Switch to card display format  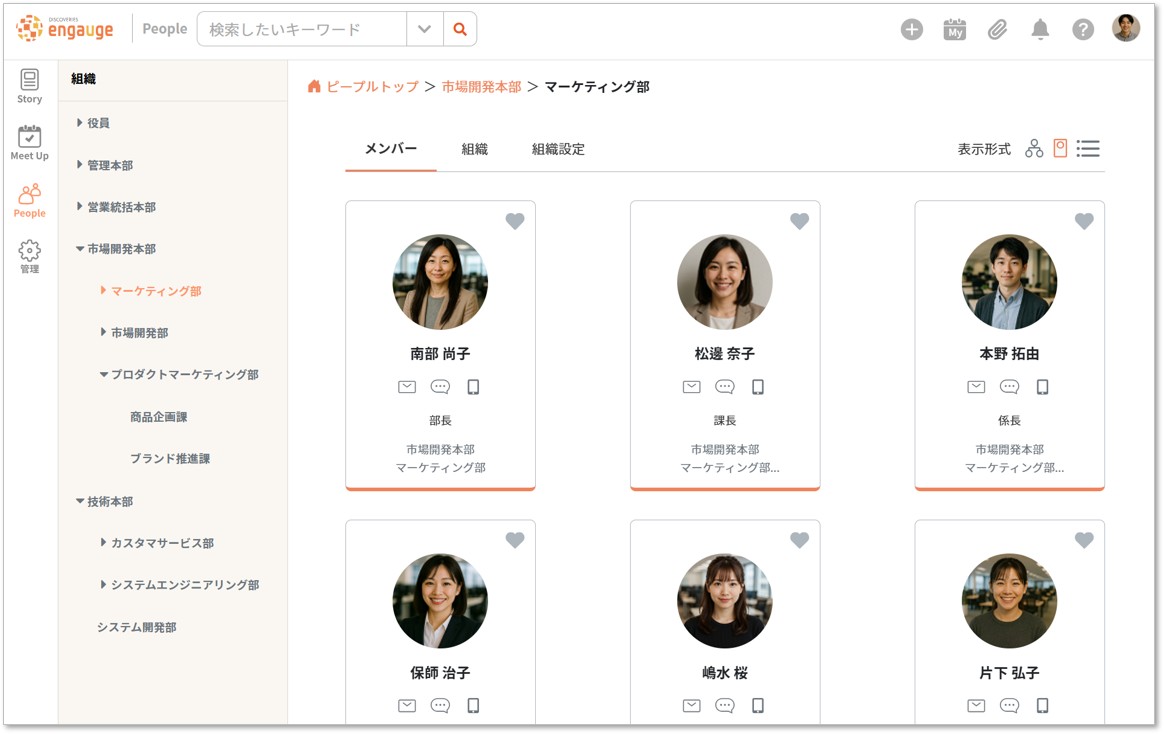pos(1060,148)
